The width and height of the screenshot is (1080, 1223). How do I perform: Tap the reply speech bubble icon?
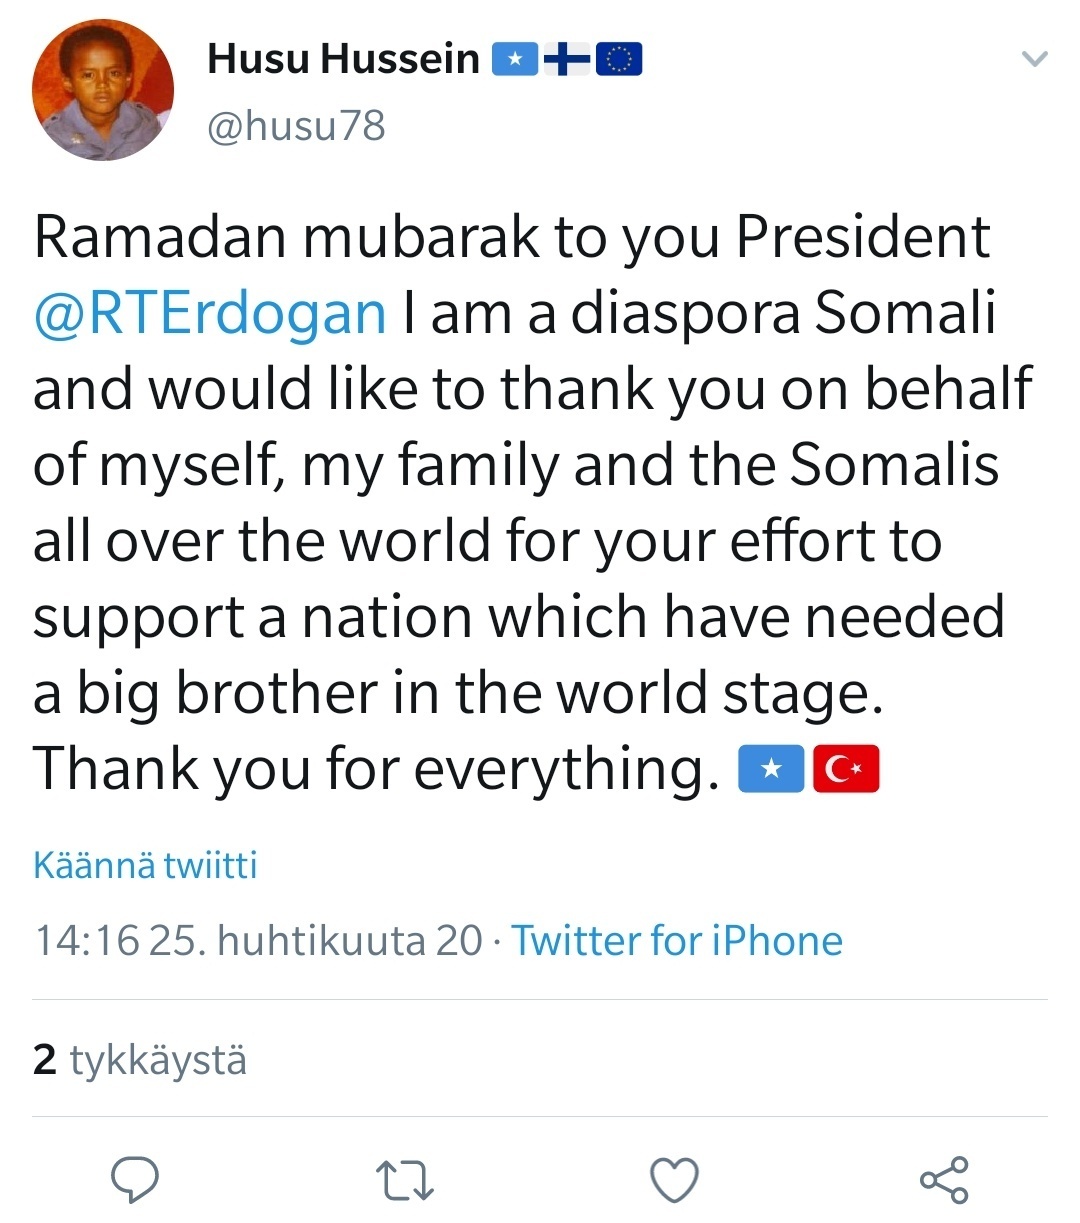[x=135, y=1179]
